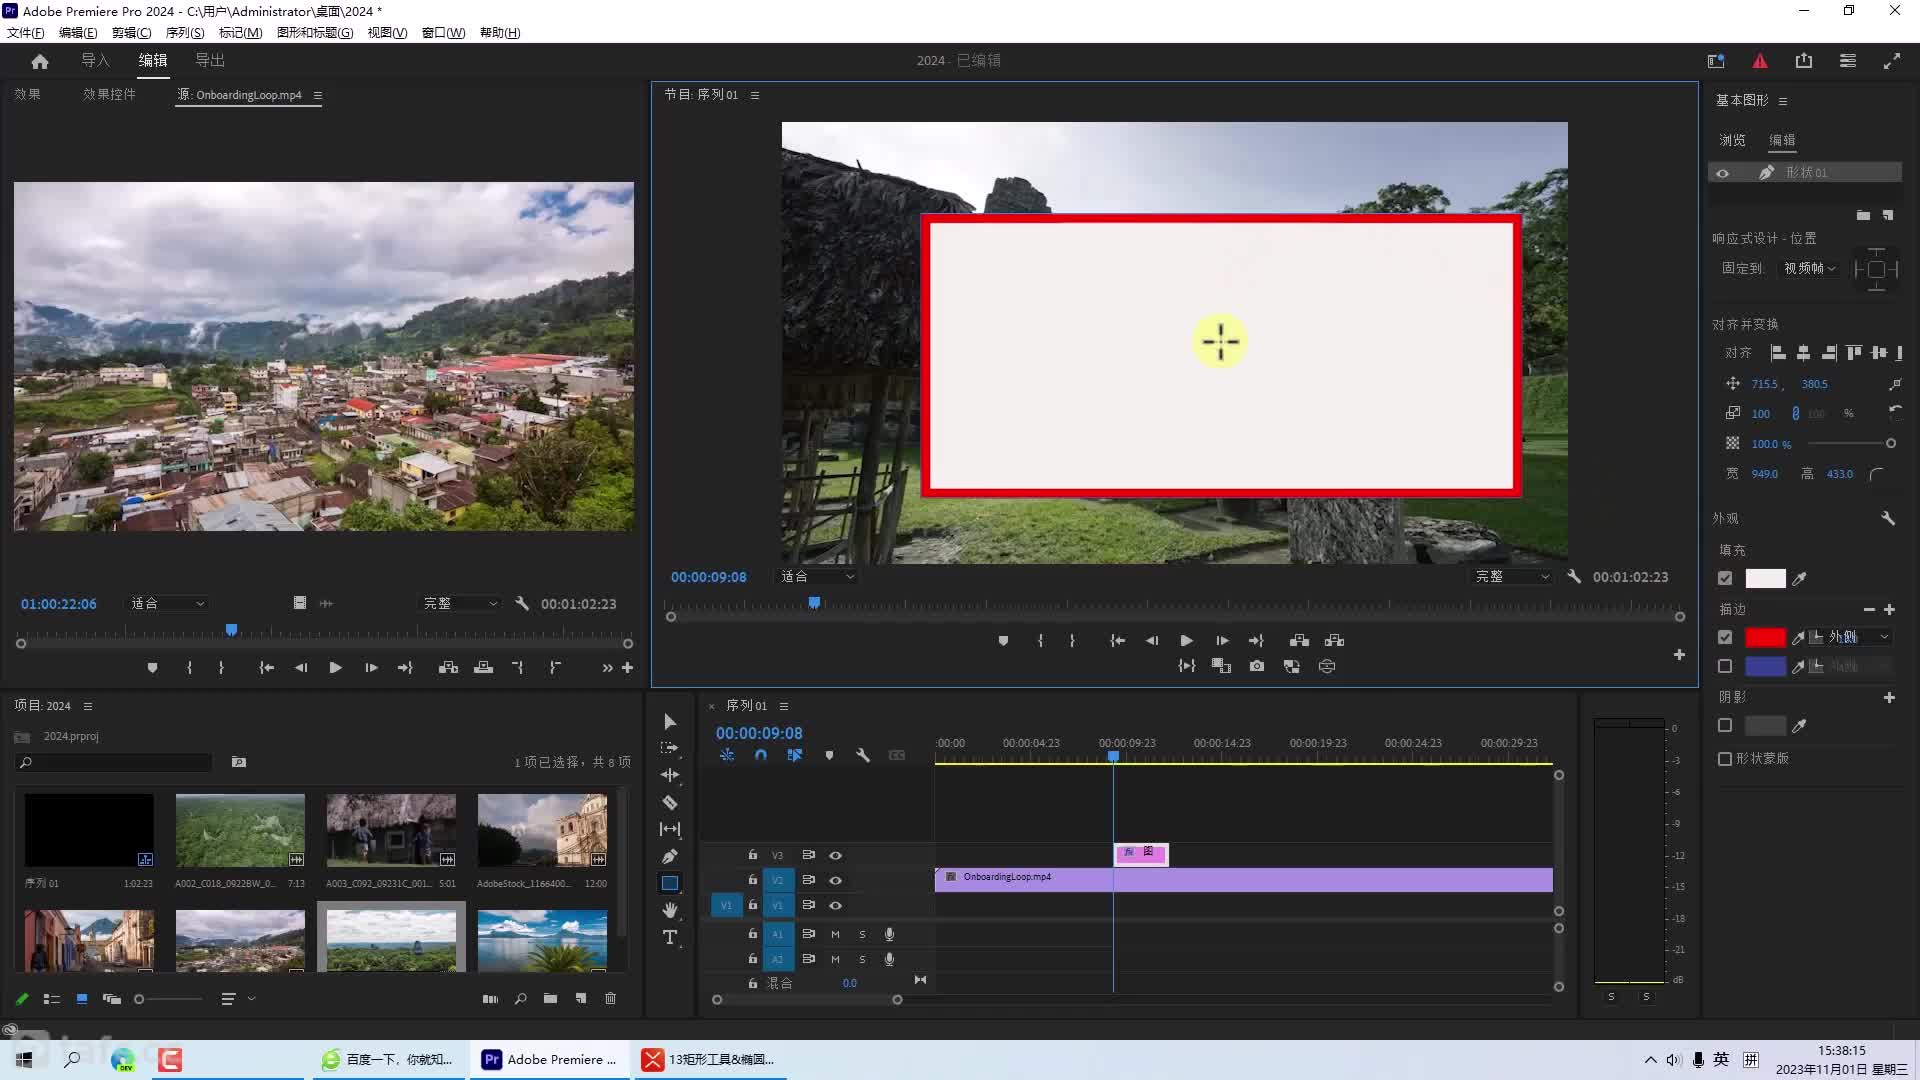Select the Hand tool
This screenshot has height=1080, width=1920.
[670, 910]
